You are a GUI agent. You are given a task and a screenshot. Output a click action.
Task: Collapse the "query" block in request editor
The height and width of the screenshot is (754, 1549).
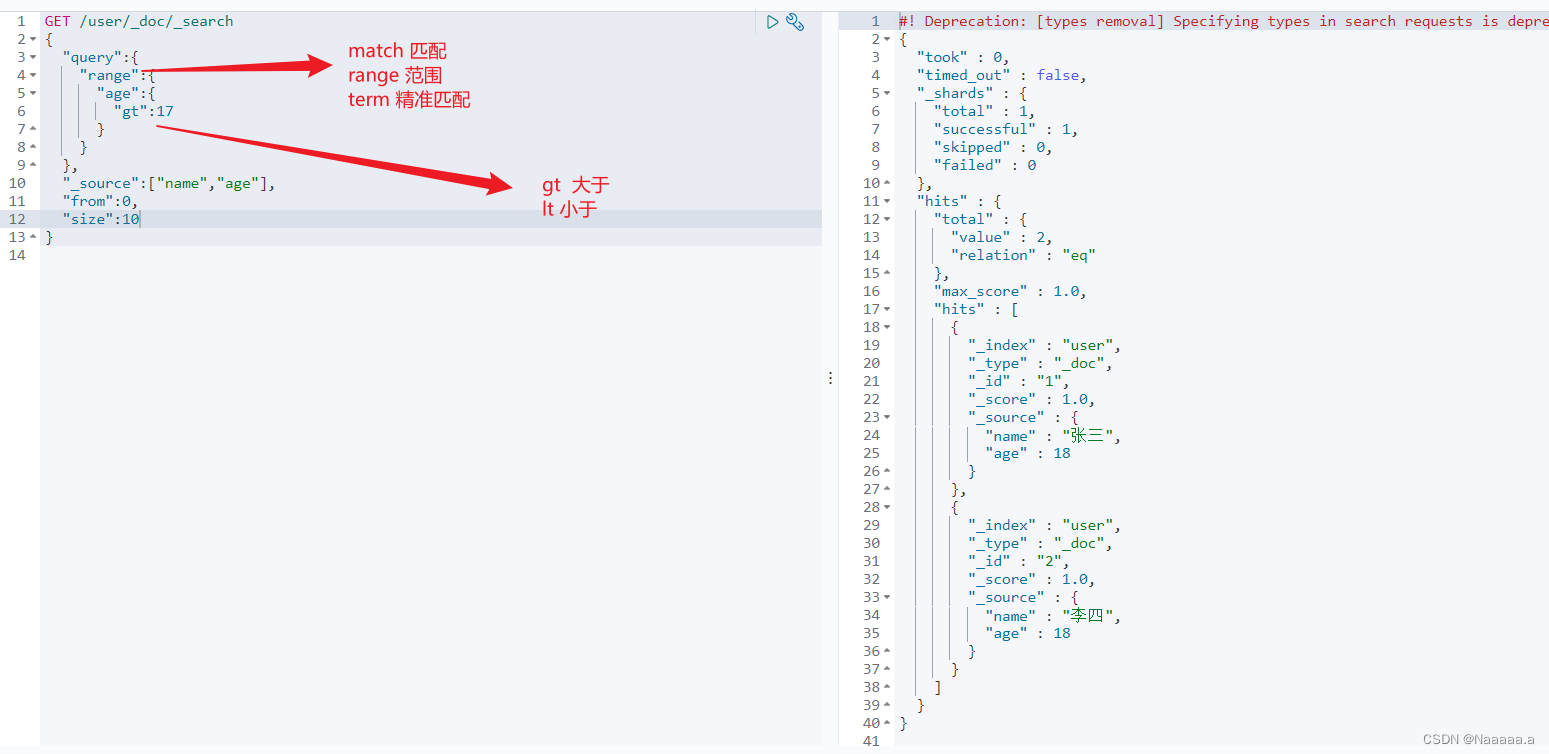[x=33, y=57]
